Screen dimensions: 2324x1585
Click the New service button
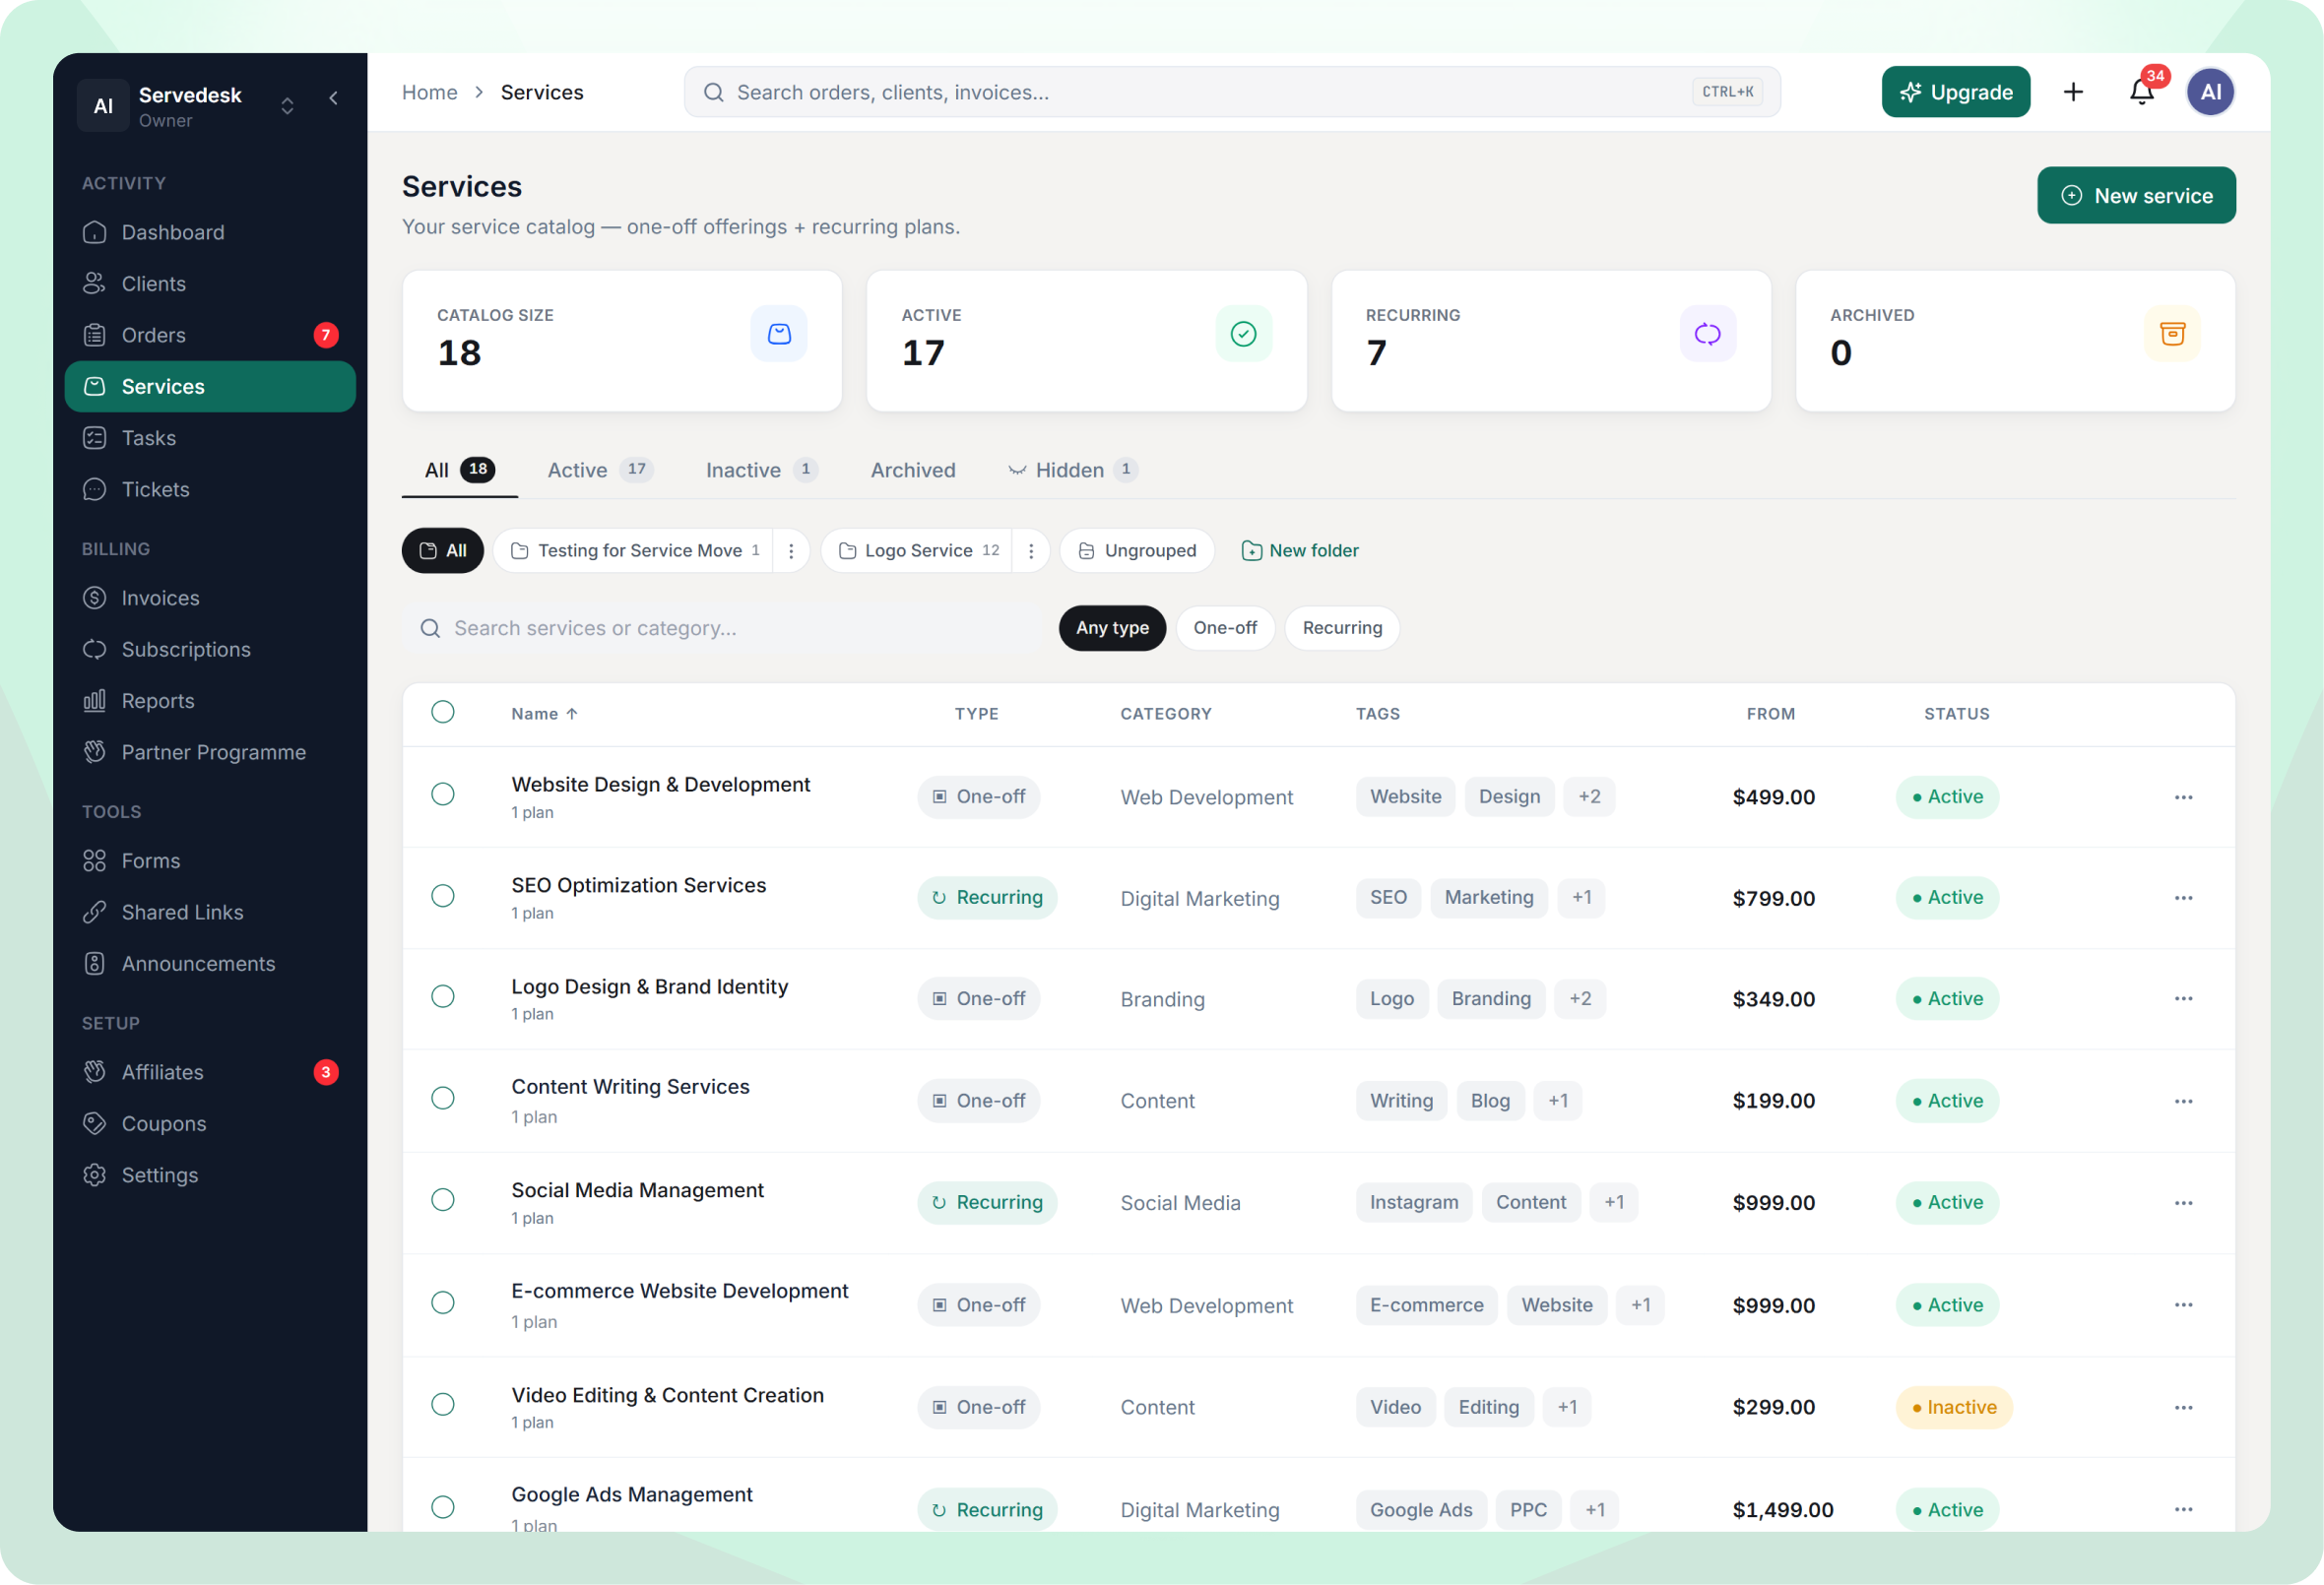(2136, 195)
